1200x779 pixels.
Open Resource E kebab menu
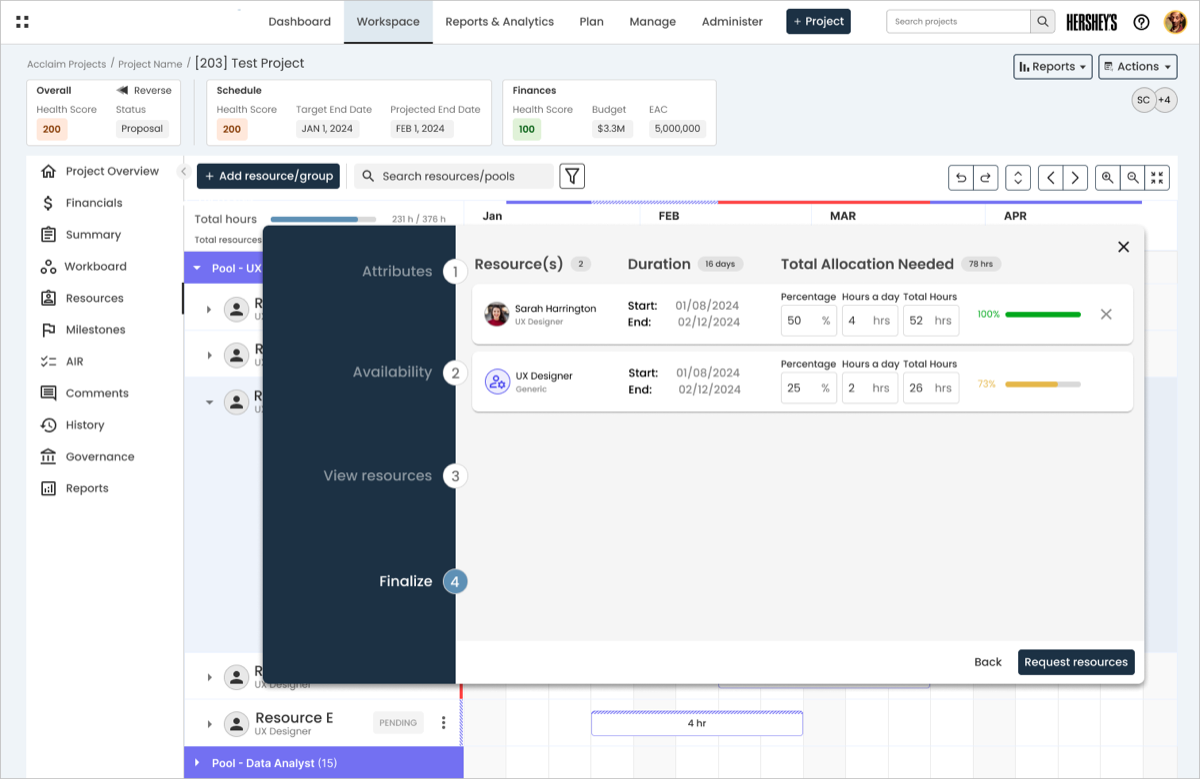(444, 723)
